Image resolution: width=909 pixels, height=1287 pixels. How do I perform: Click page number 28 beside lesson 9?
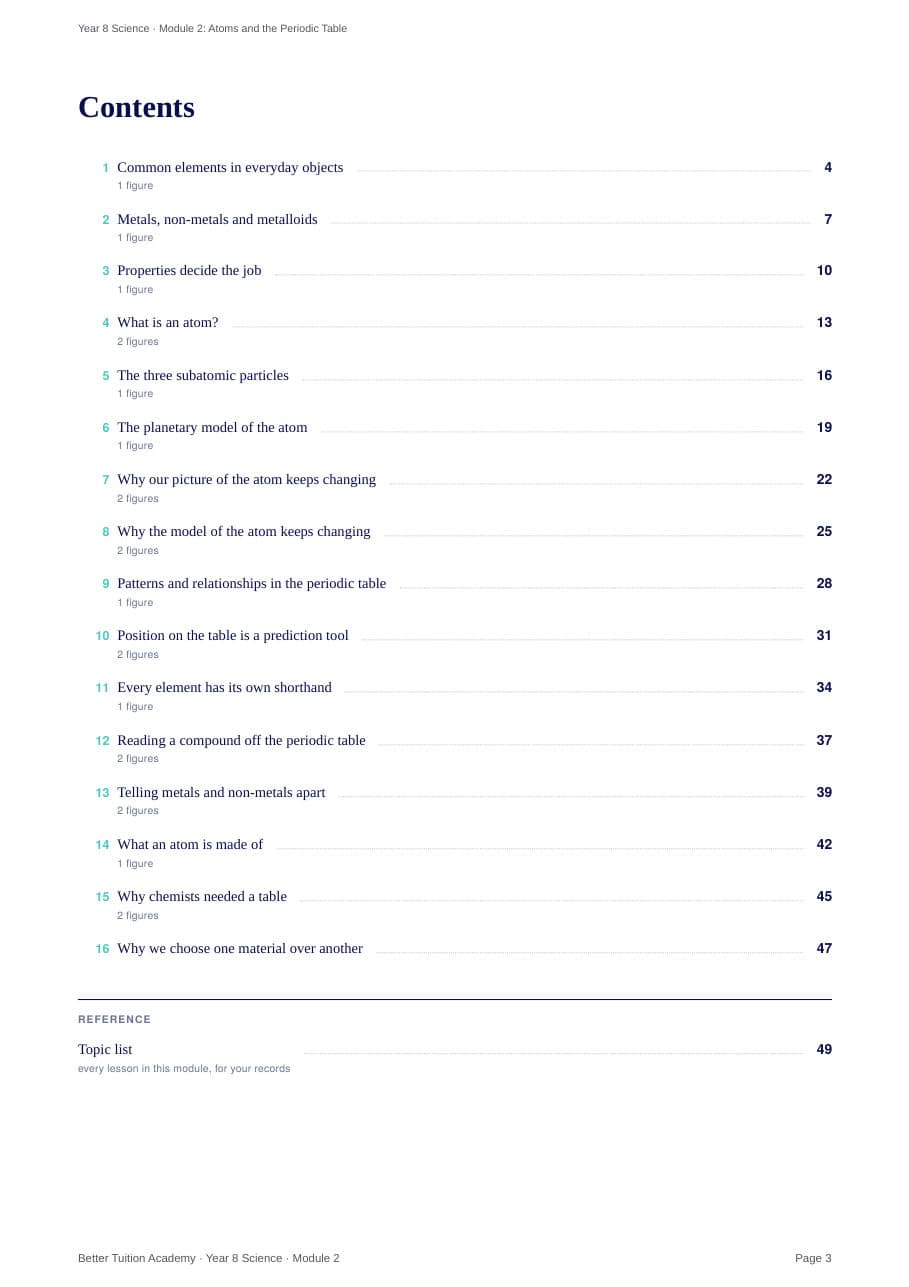click(824, 584)
